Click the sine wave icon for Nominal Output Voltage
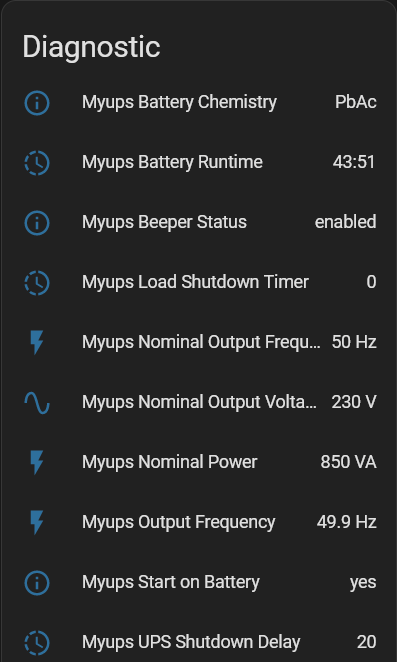397x662 pixels. tap(37, 402)
